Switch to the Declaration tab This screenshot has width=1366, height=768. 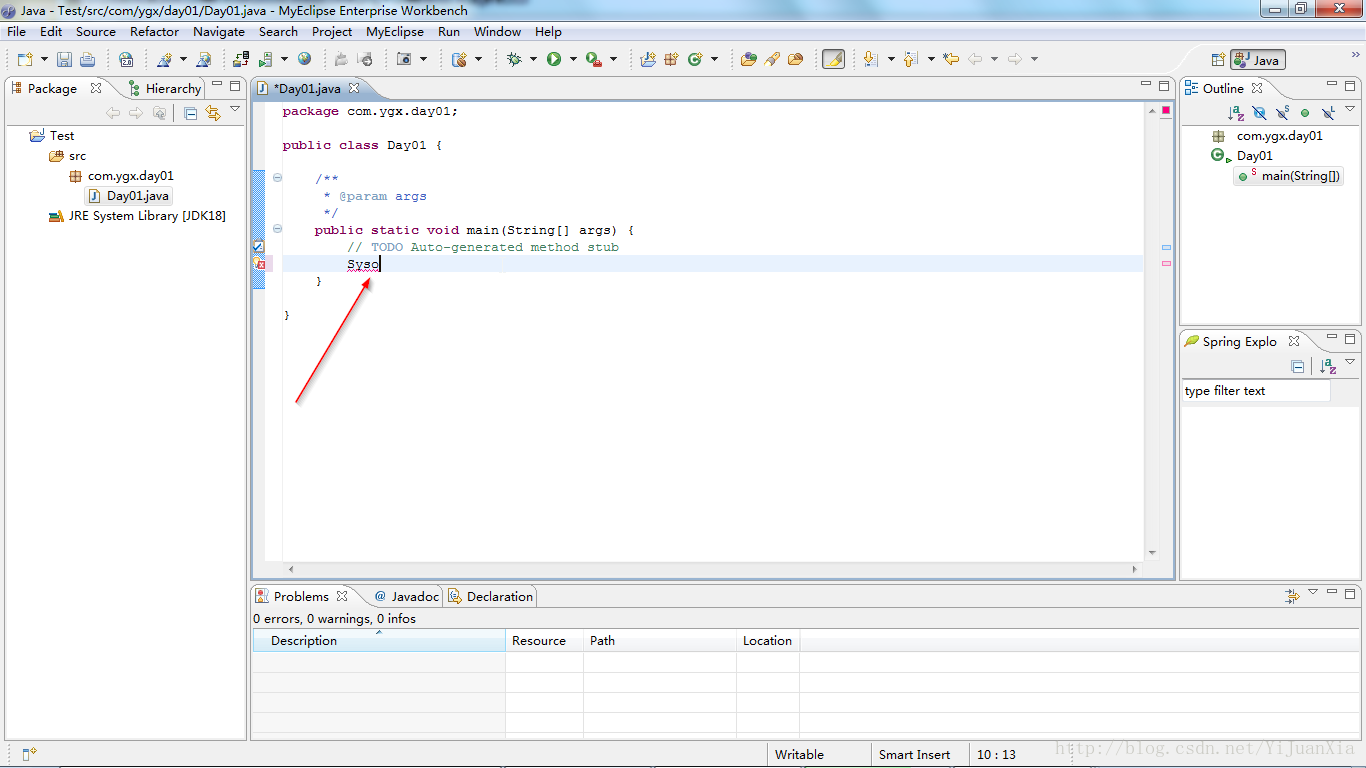pos(491,596)
